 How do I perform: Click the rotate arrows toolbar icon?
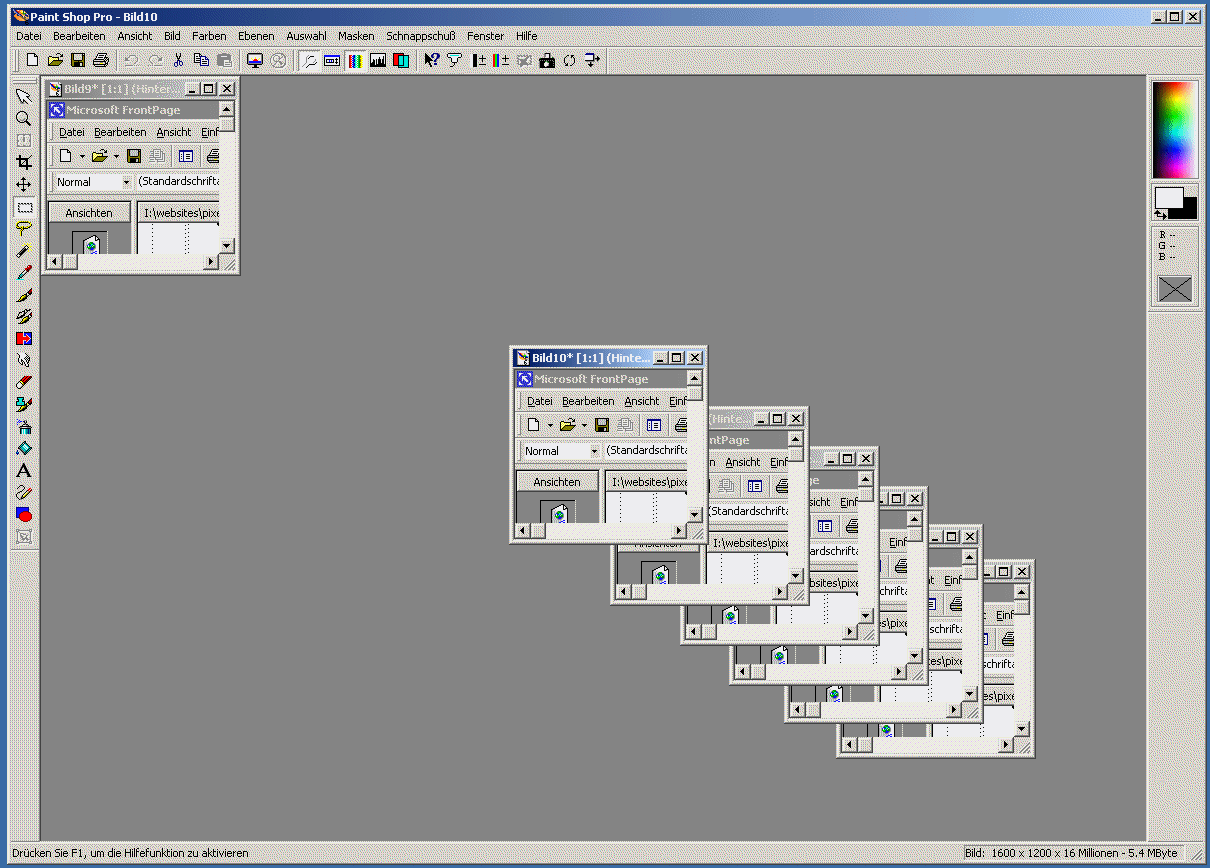569,60
